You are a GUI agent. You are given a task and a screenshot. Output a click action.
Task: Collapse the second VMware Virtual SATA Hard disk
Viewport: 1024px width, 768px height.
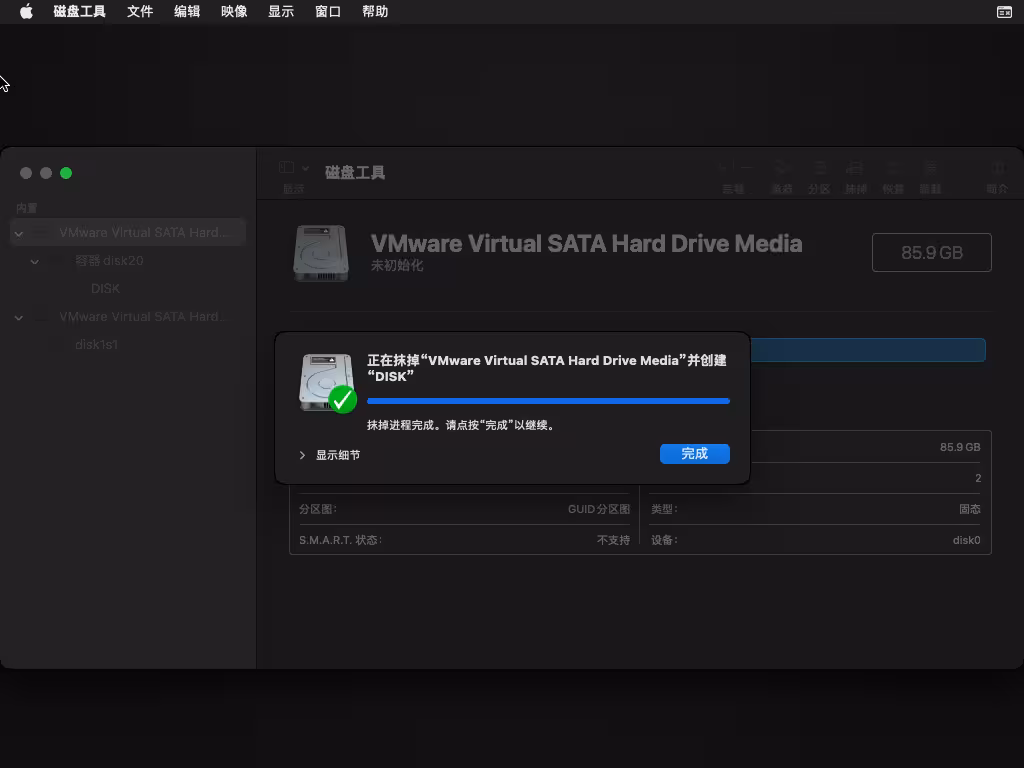click(x=19, y=317)
